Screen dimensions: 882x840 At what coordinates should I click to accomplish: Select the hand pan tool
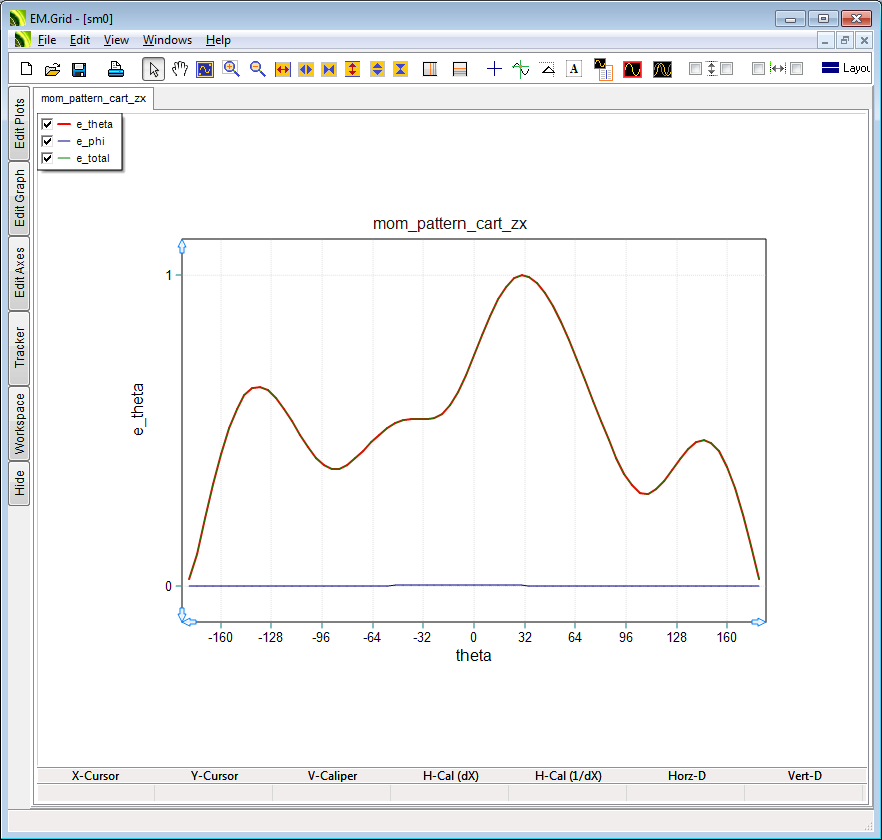(x=180, y=69)
